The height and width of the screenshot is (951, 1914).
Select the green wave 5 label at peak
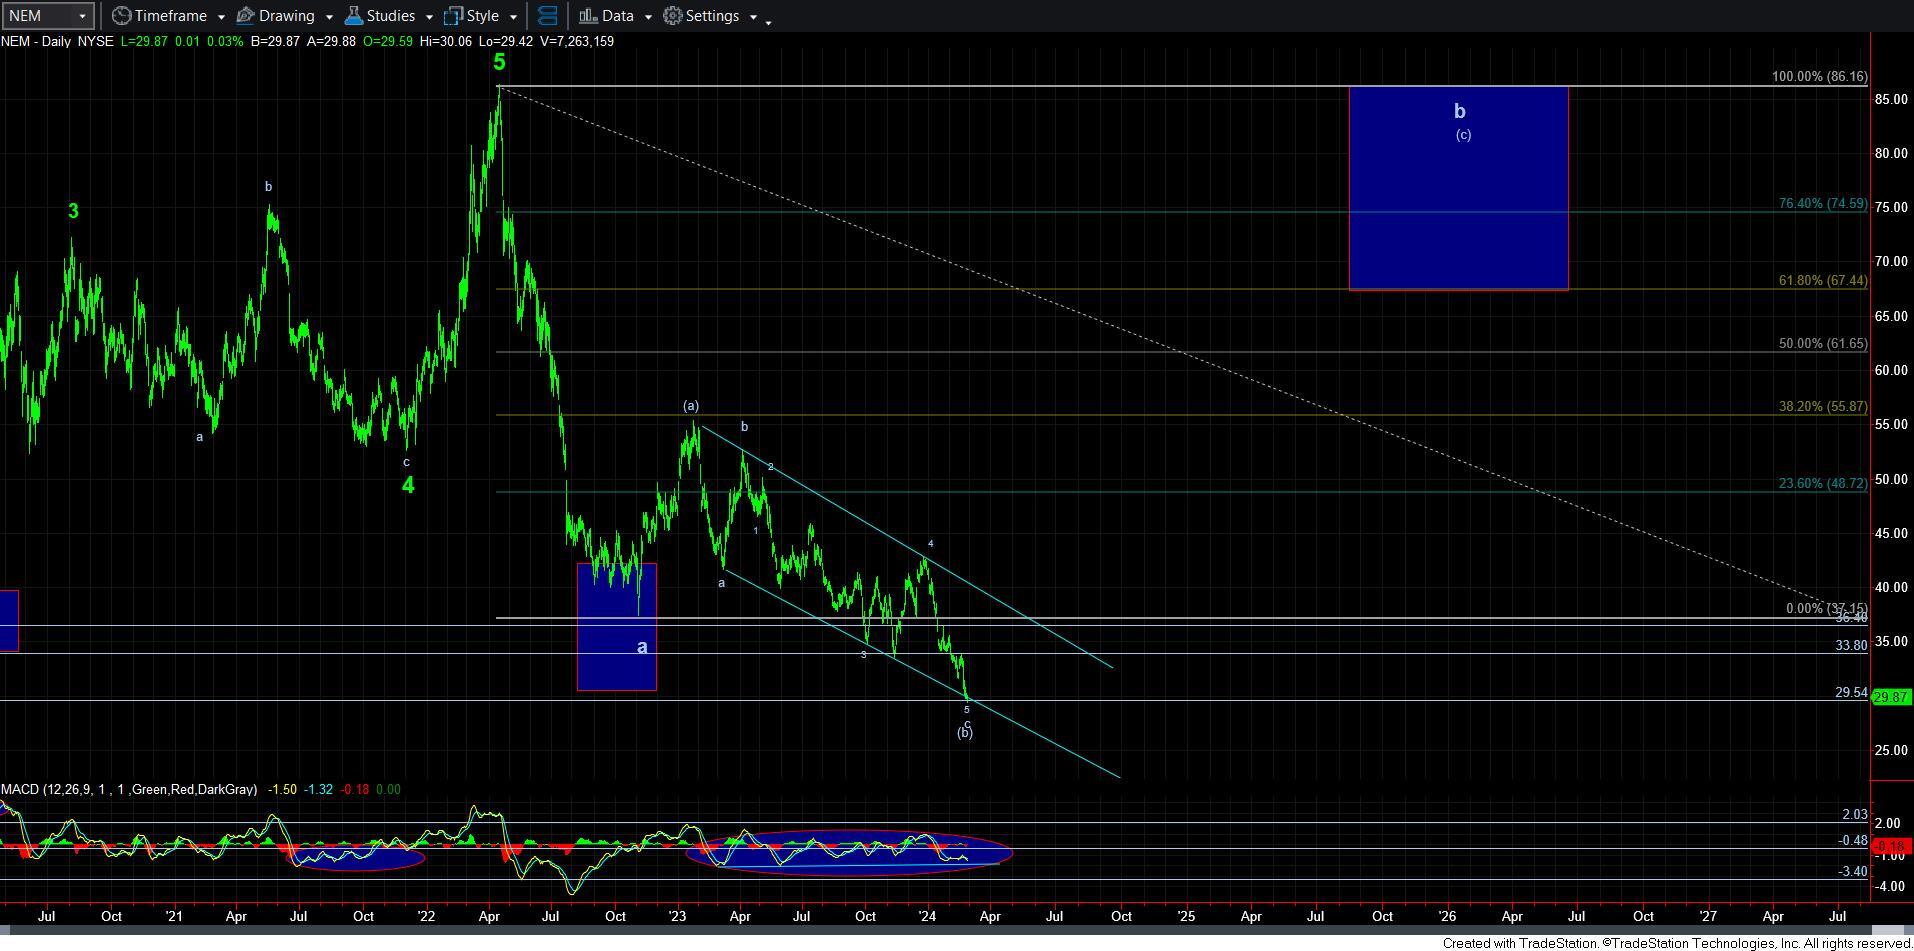(499, 62)
